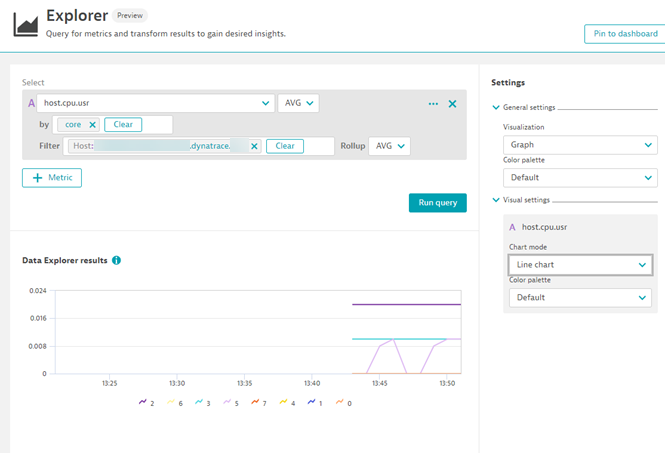The image size is (665, 453).
Task: Open the host.cpu.usr metric dropdown
Action: 155,103
